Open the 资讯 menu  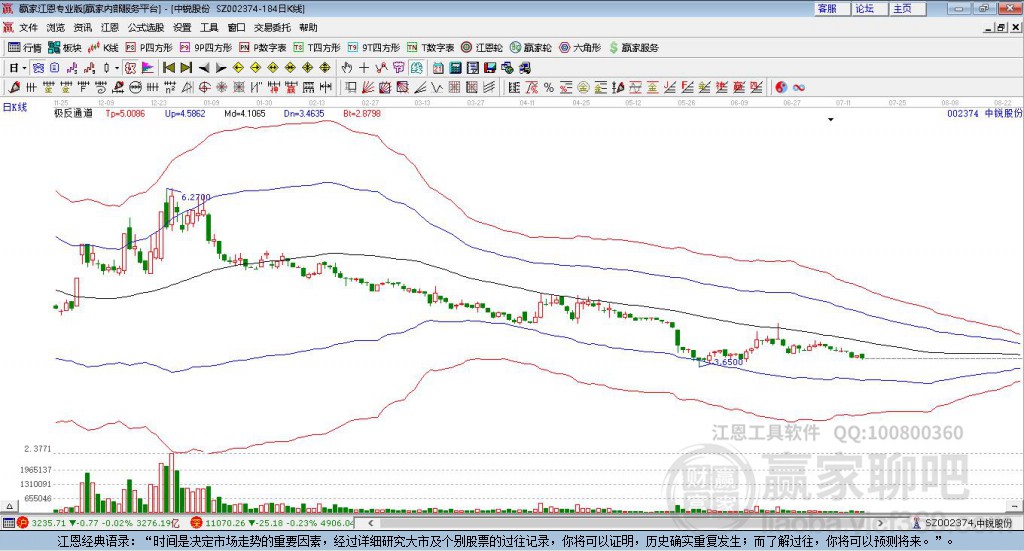pos(82,27)
